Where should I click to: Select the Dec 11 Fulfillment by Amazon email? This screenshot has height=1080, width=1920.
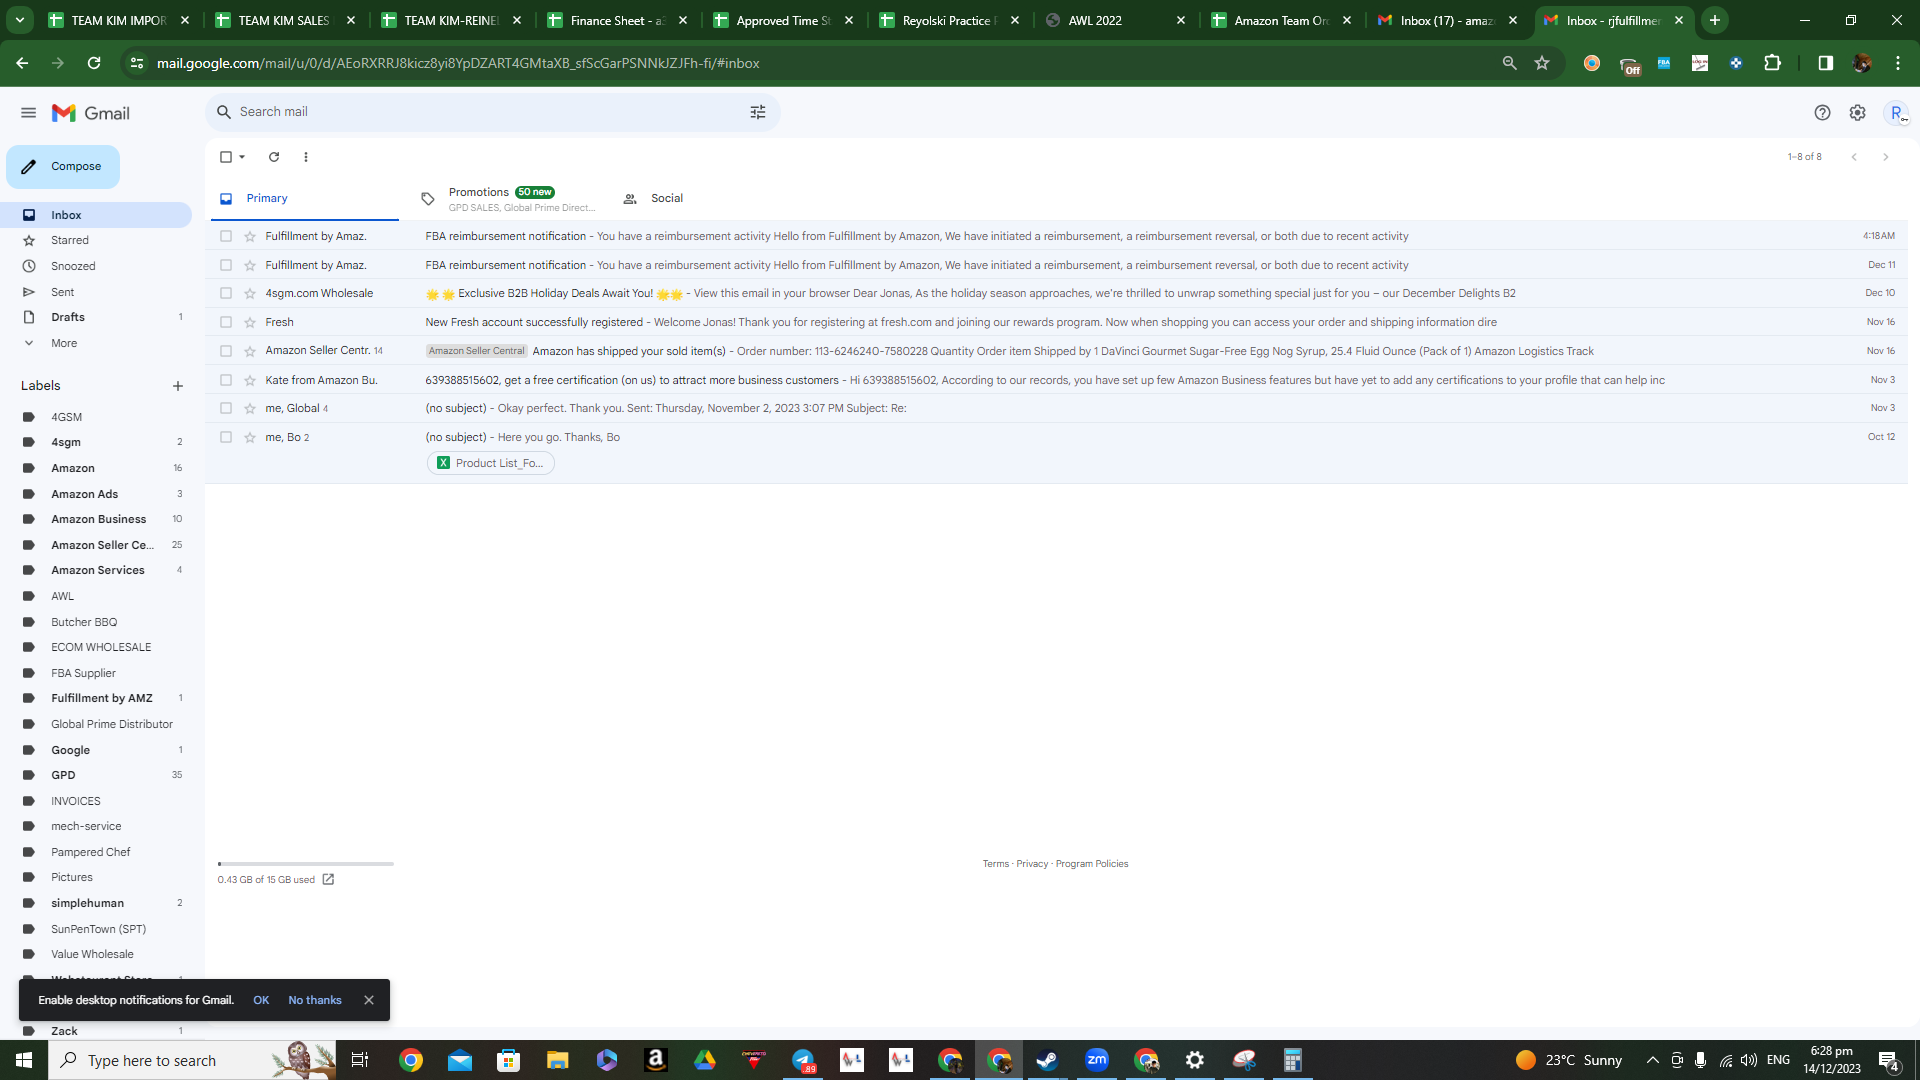[226, 265]
